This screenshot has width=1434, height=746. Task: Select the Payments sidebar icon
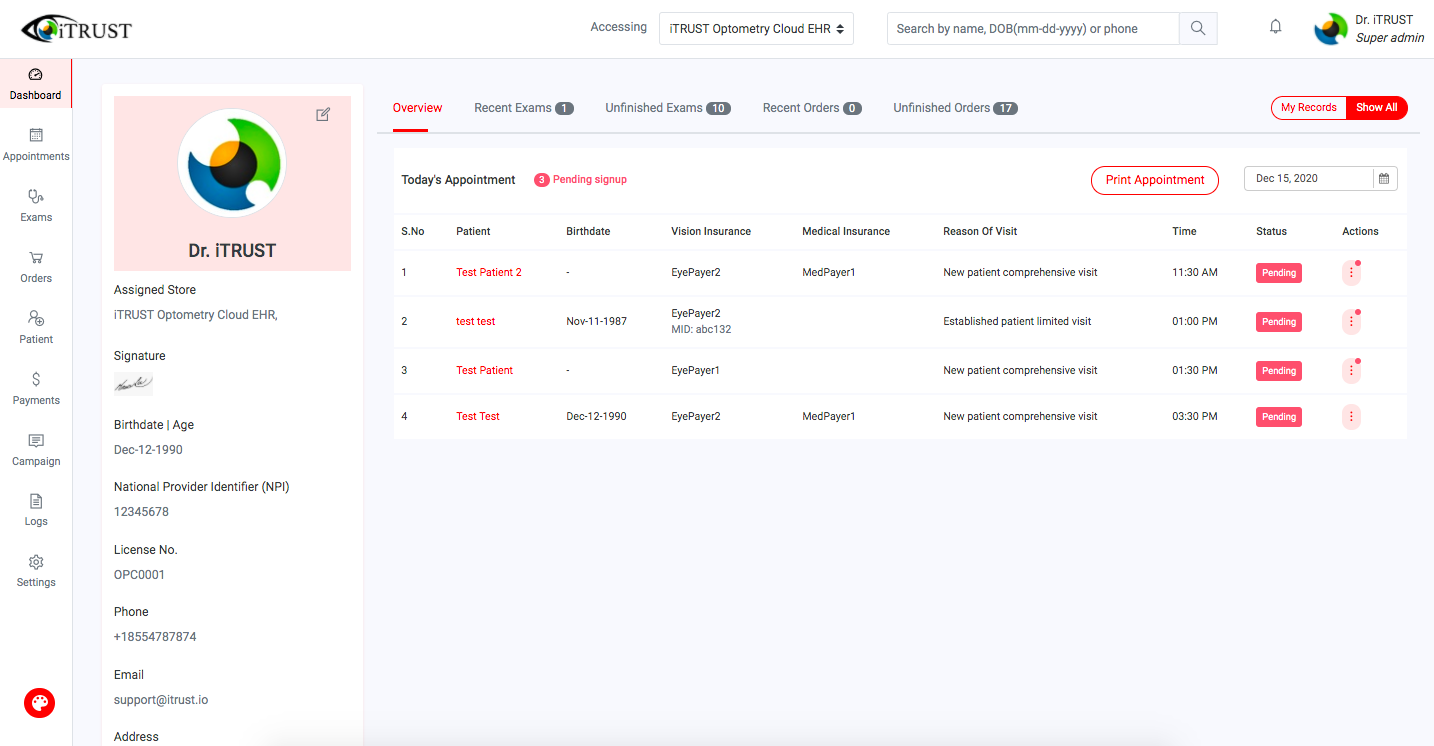[x=36, y=390]
